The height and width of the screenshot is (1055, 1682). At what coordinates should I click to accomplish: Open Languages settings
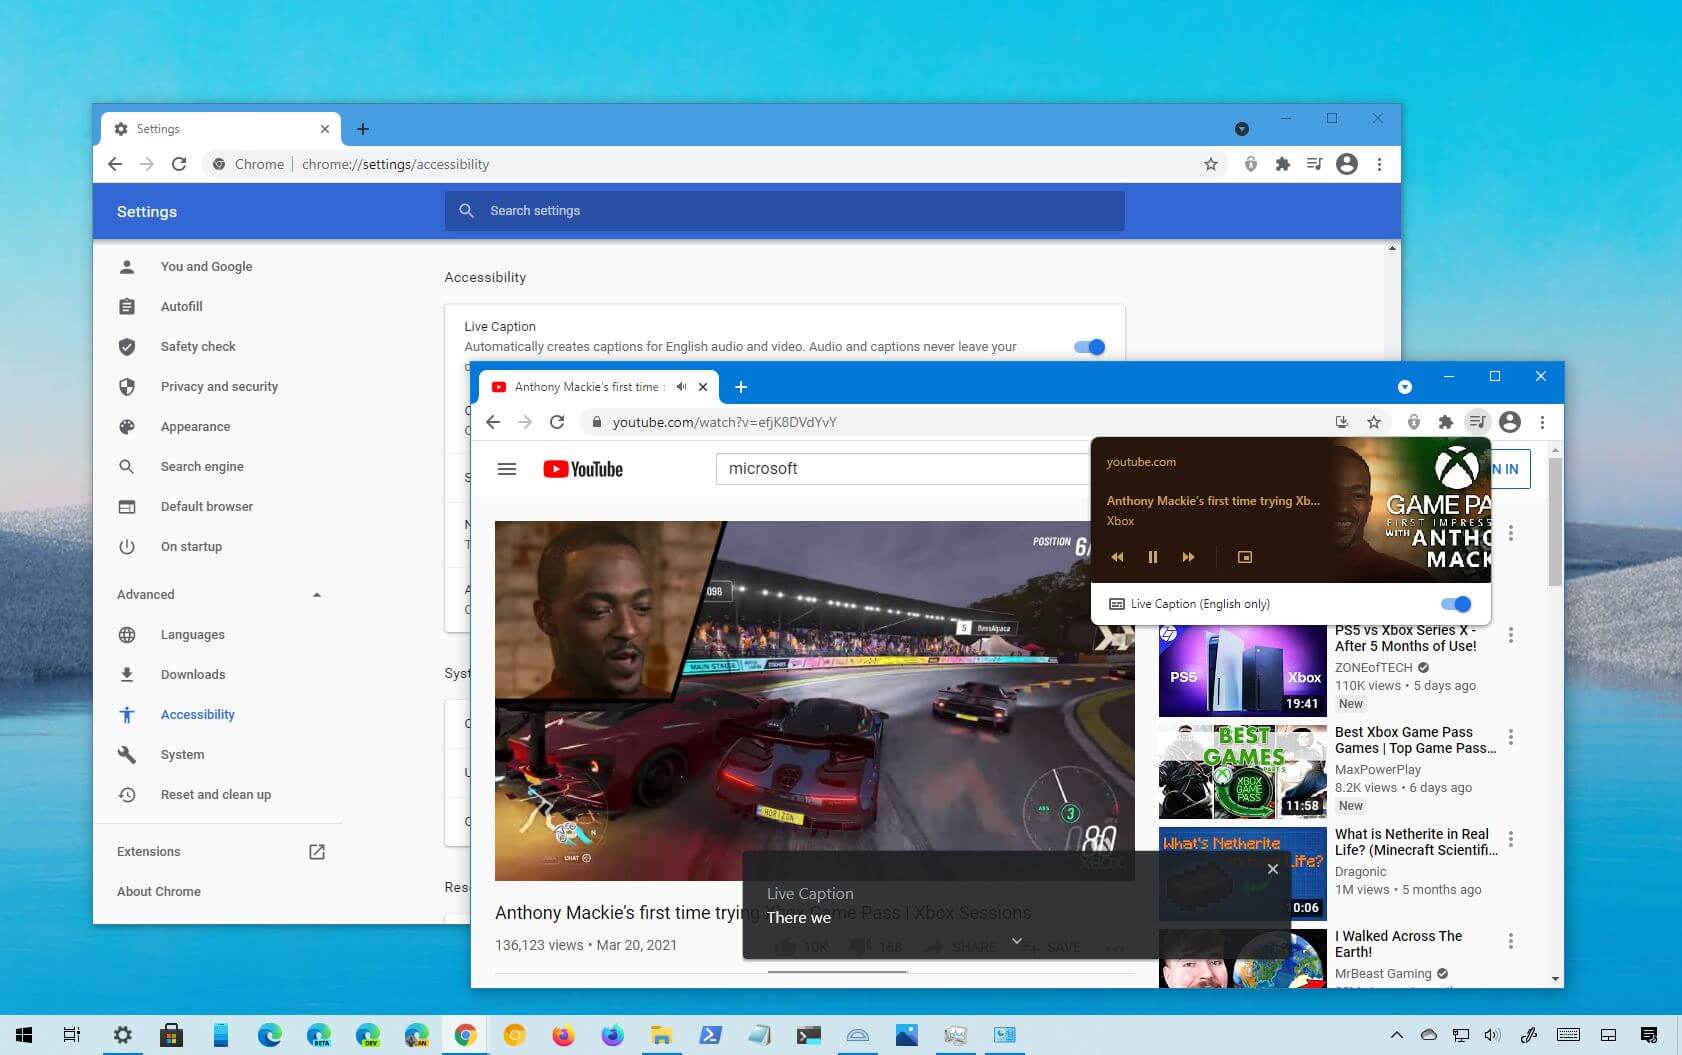[192, 635]
